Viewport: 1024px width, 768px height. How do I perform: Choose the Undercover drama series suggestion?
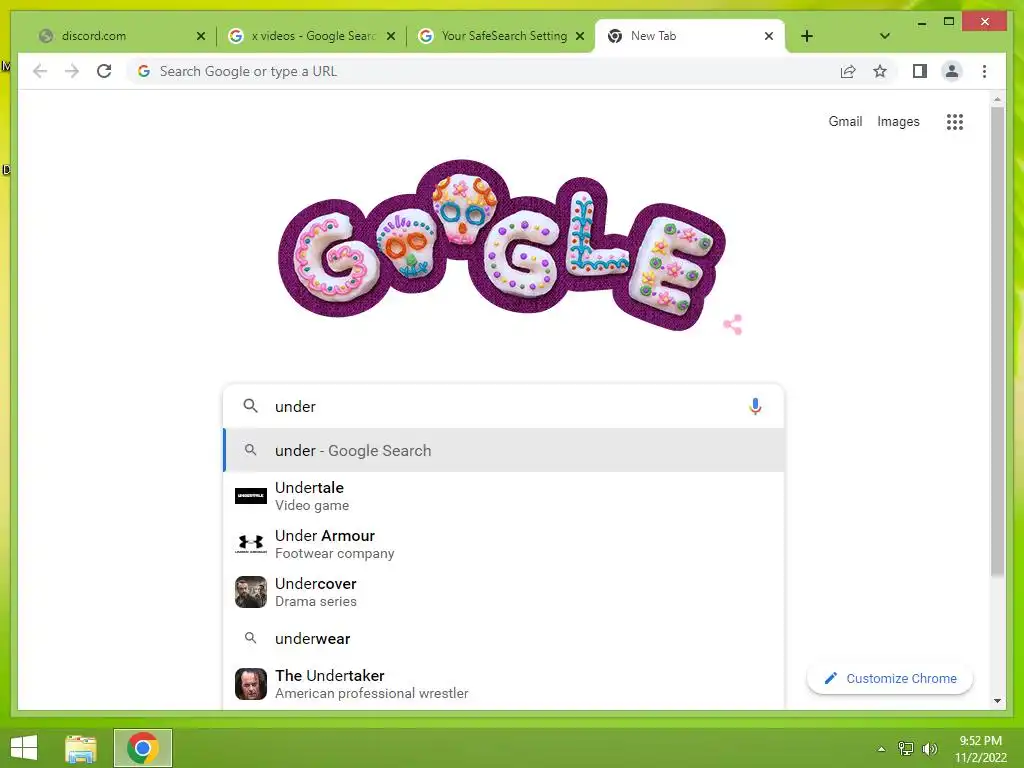[504, 592]
